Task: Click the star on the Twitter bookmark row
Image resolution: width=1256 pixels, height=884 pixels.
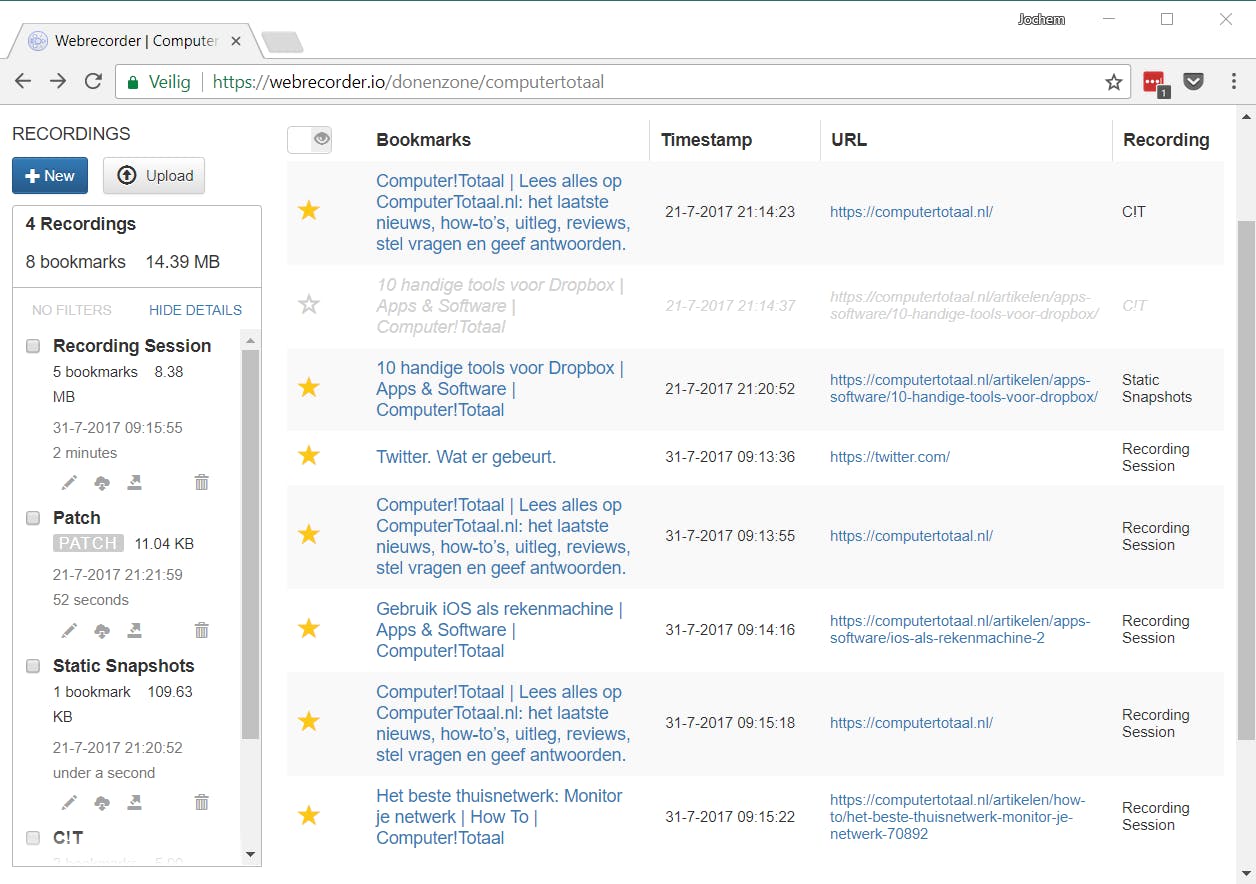Action: (x=309, y=457)
